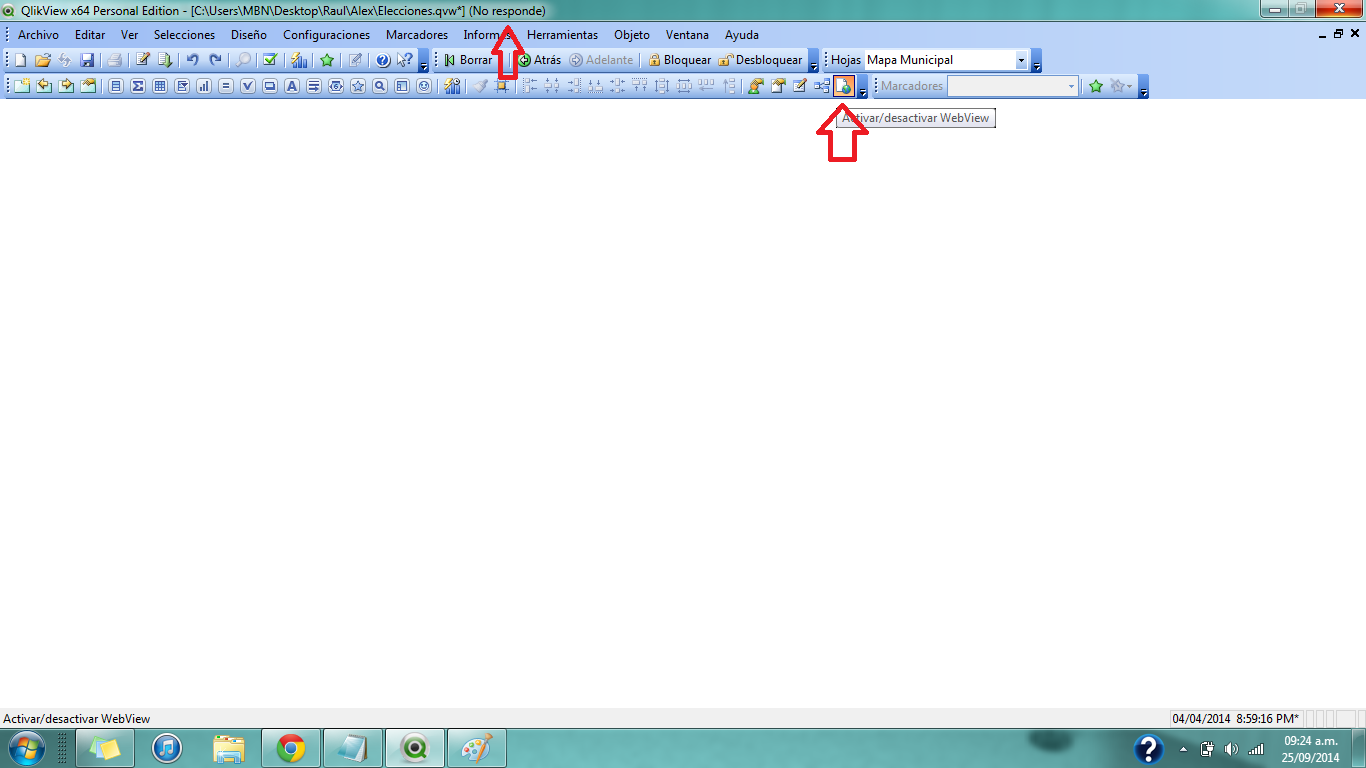Open the Herramientas menu
Image resolution: width=1366 pixels, height=768 pixels.
click(x=563, y=34)
